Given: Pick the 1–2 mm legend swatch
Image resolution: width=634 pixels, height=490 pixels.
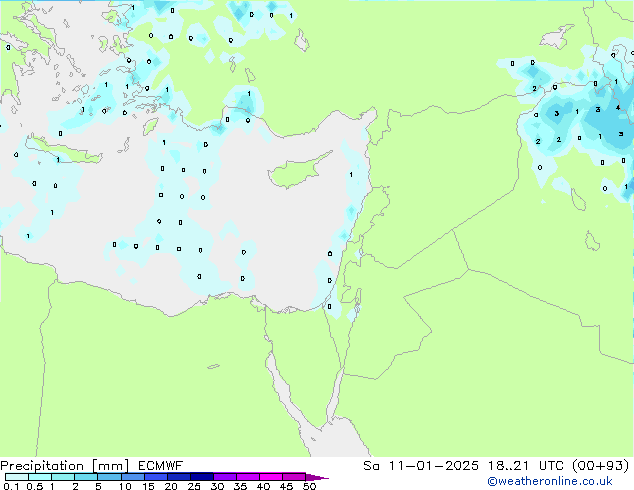Looking at the screenshot, I should (63, 477).
